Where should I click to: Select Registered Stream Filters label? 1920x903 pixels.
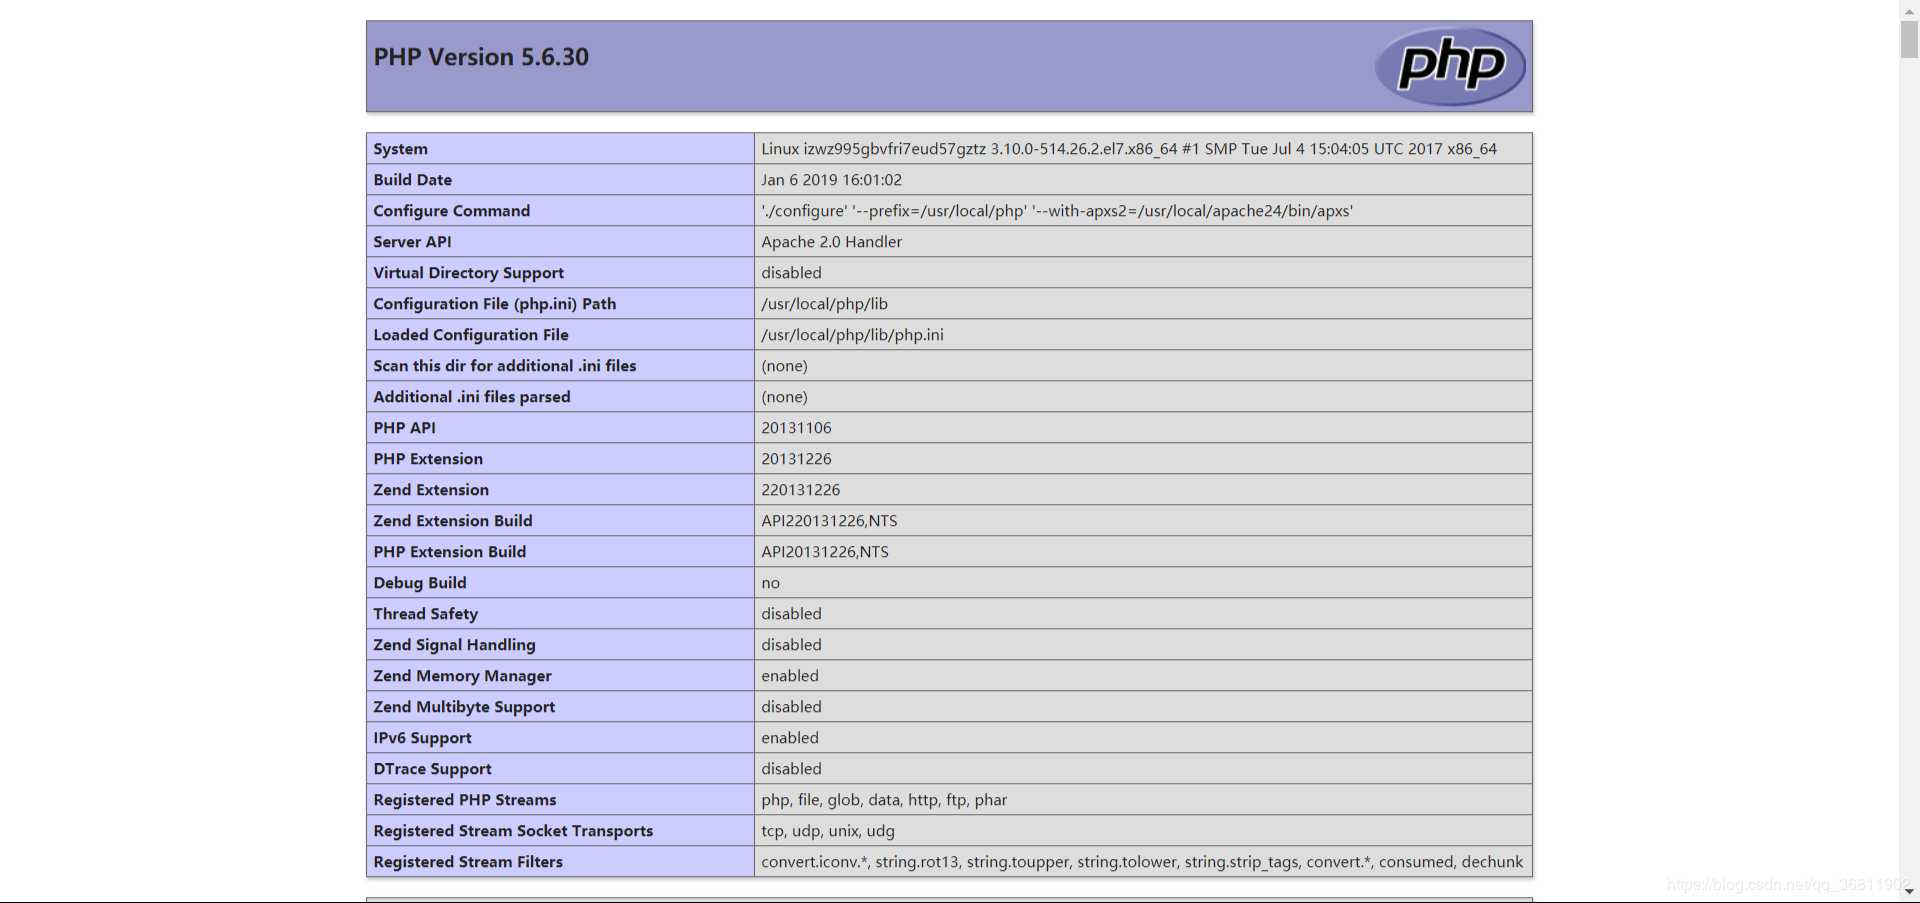[x=468, y=862]
